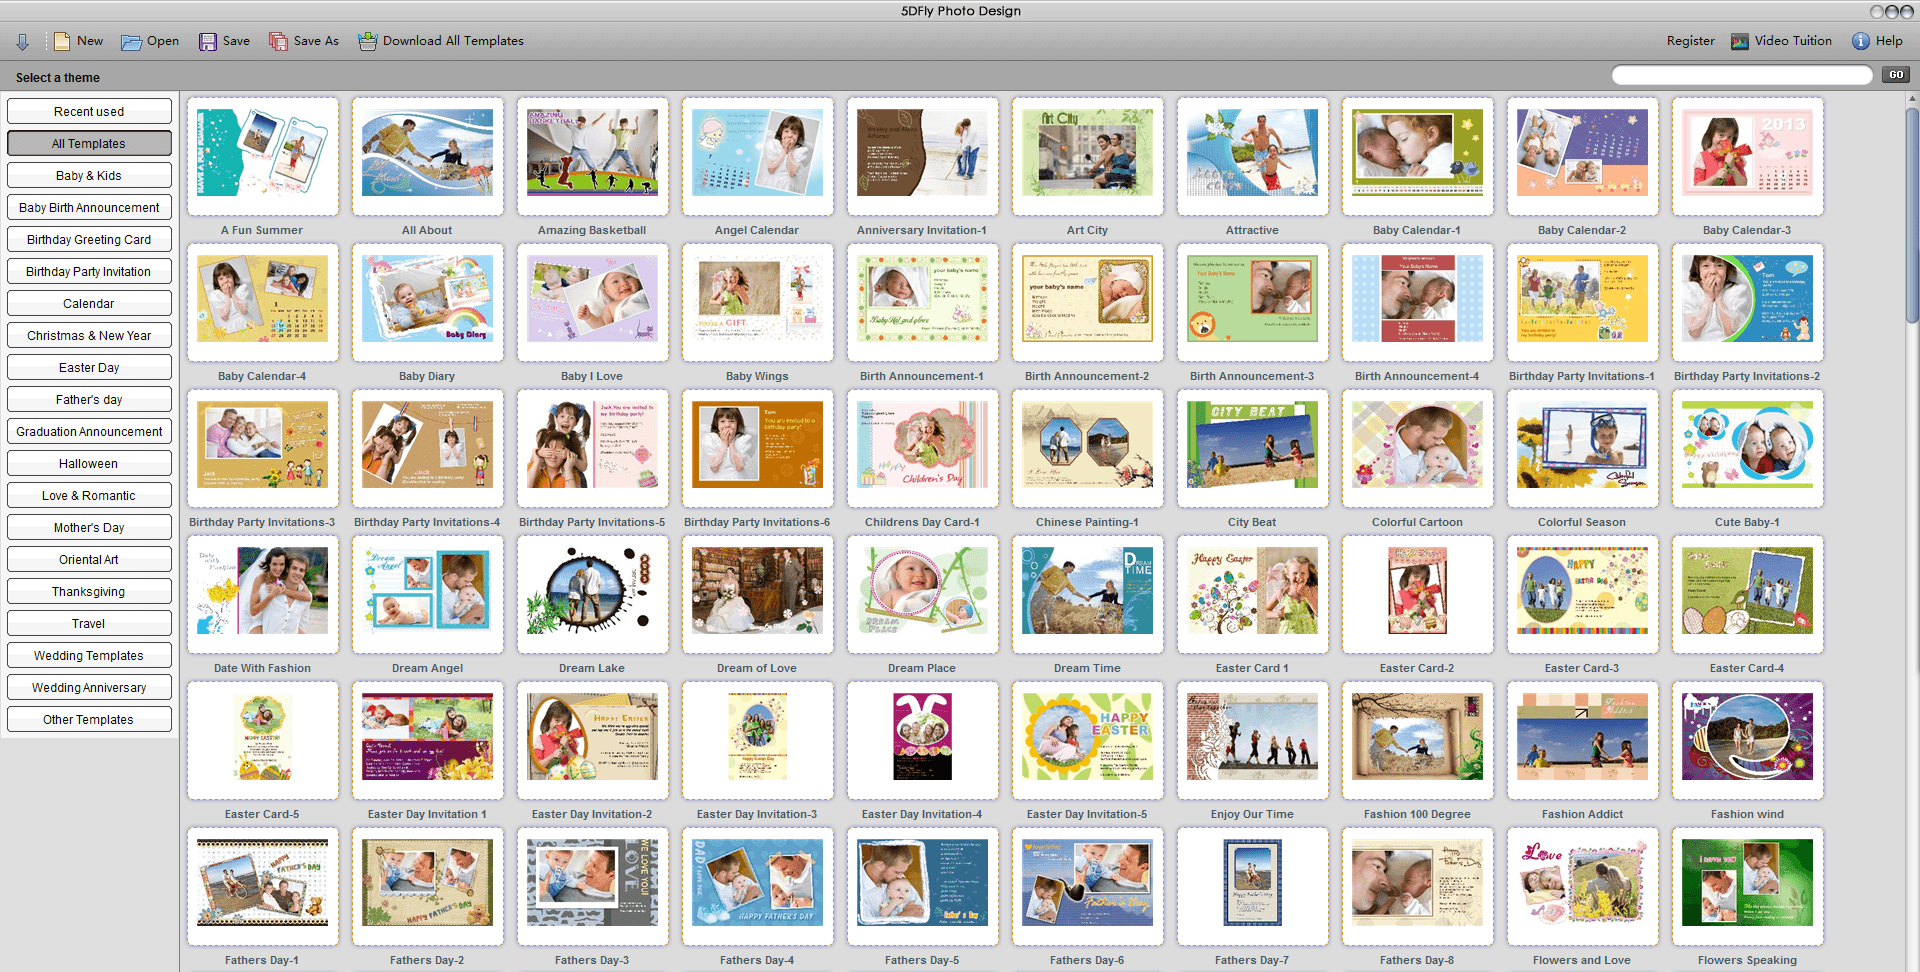The width and height of the screenshot is (1920, 972).
Task: Switch to Wedding Templates category
Action: coord(89,656)
